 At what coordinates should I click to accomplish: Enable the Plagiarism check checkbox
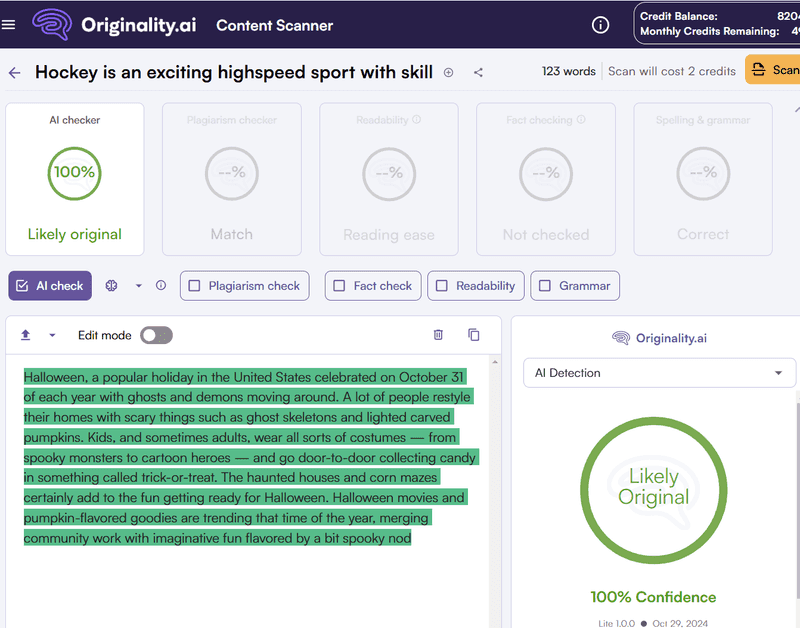pos(194,286)
